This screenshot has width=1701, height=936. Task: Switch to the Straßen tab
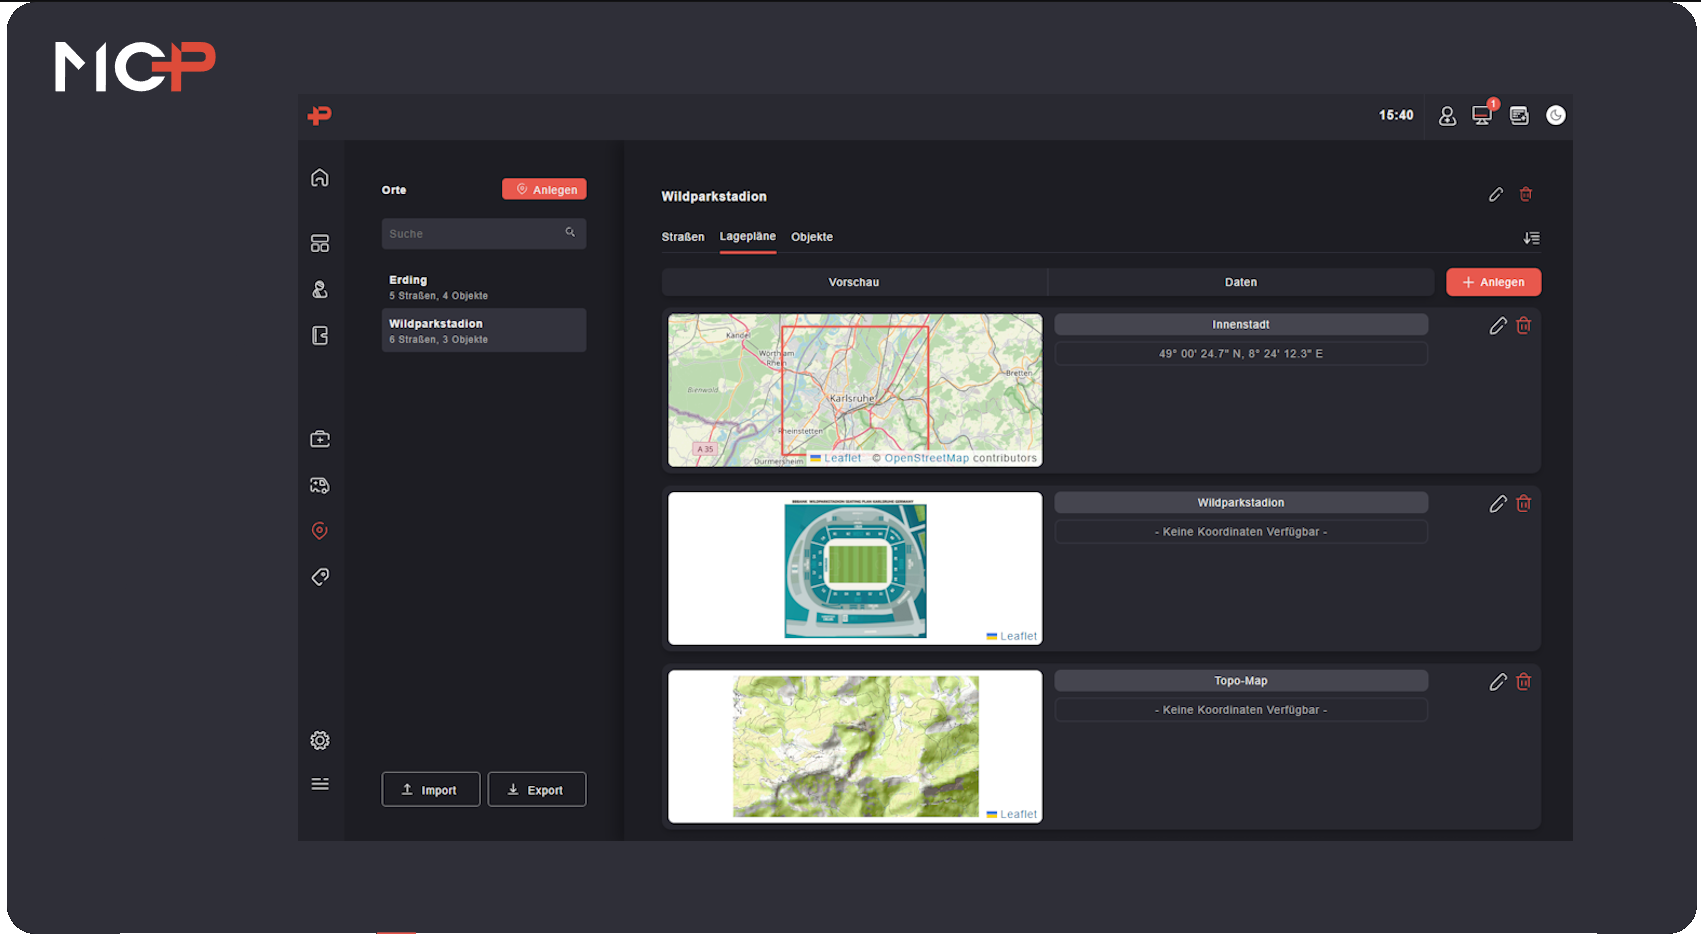(683, 237)
